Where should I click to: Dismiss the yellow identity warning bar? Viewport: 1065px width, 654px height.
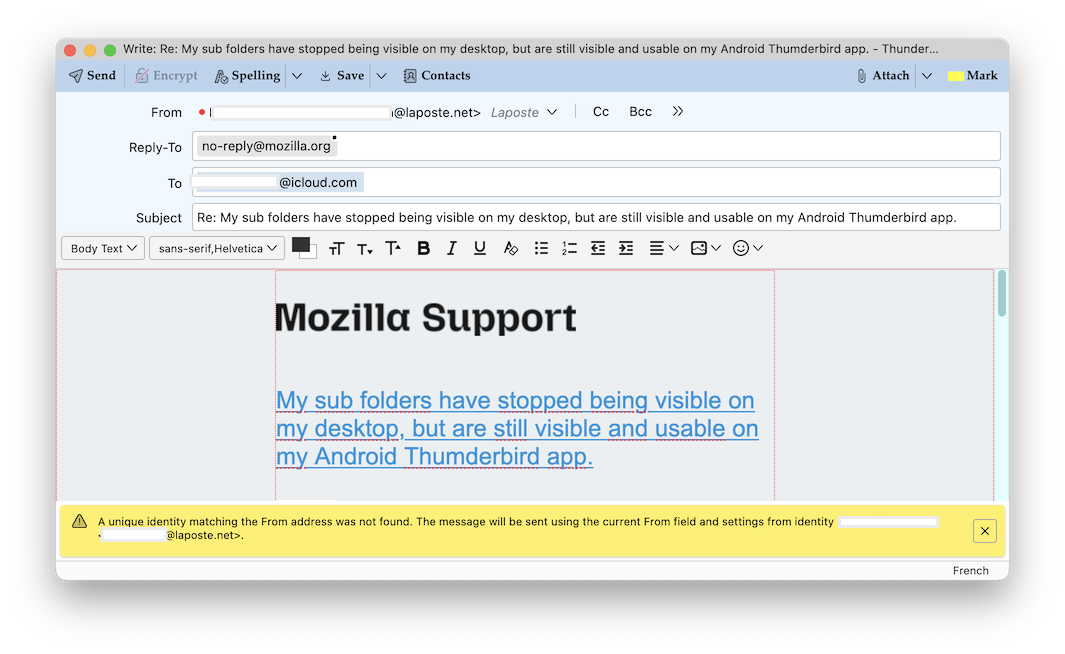point(984,531)
